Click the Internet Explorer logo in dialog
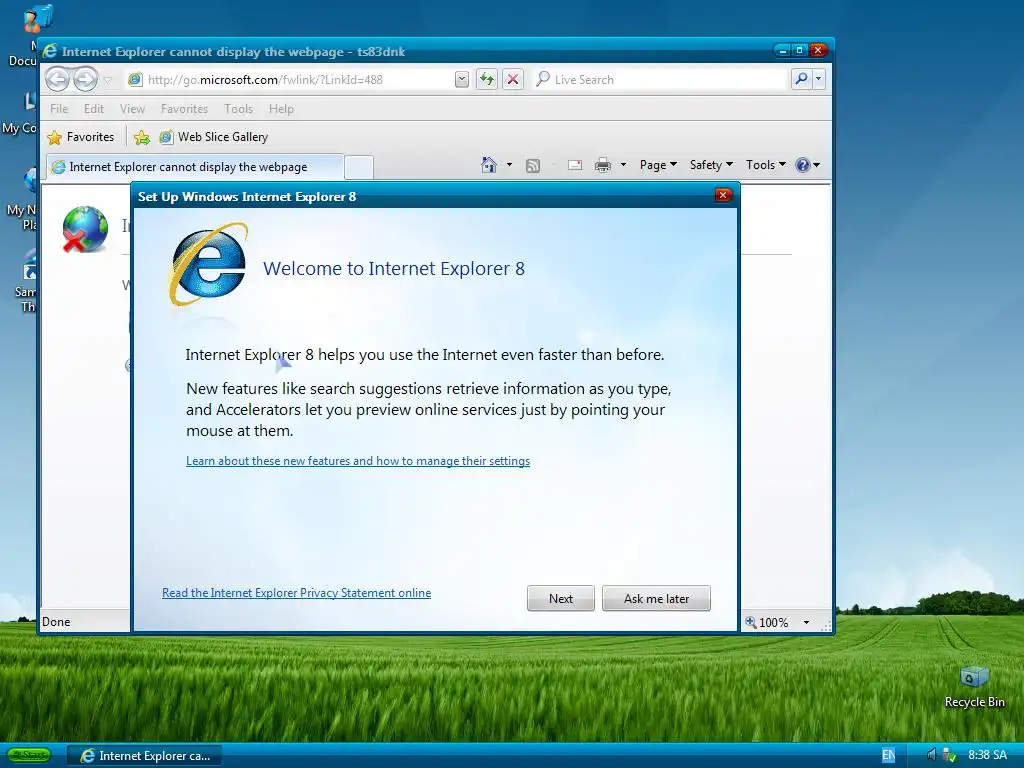This screenshot has width=1024, height=768. click(x=209, y=264)
